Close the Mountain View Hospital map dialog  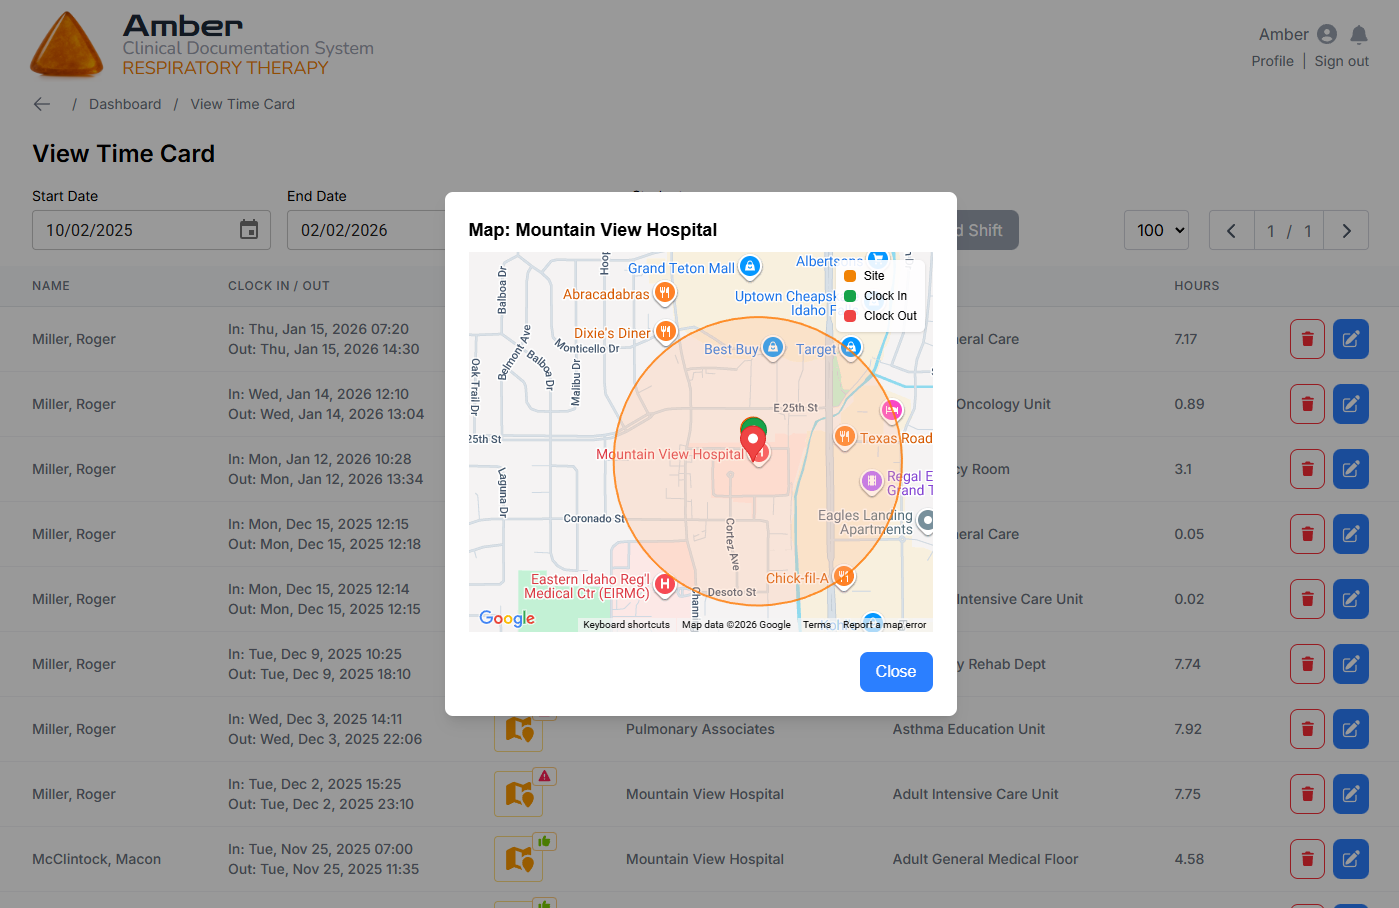tap(895, 672)
